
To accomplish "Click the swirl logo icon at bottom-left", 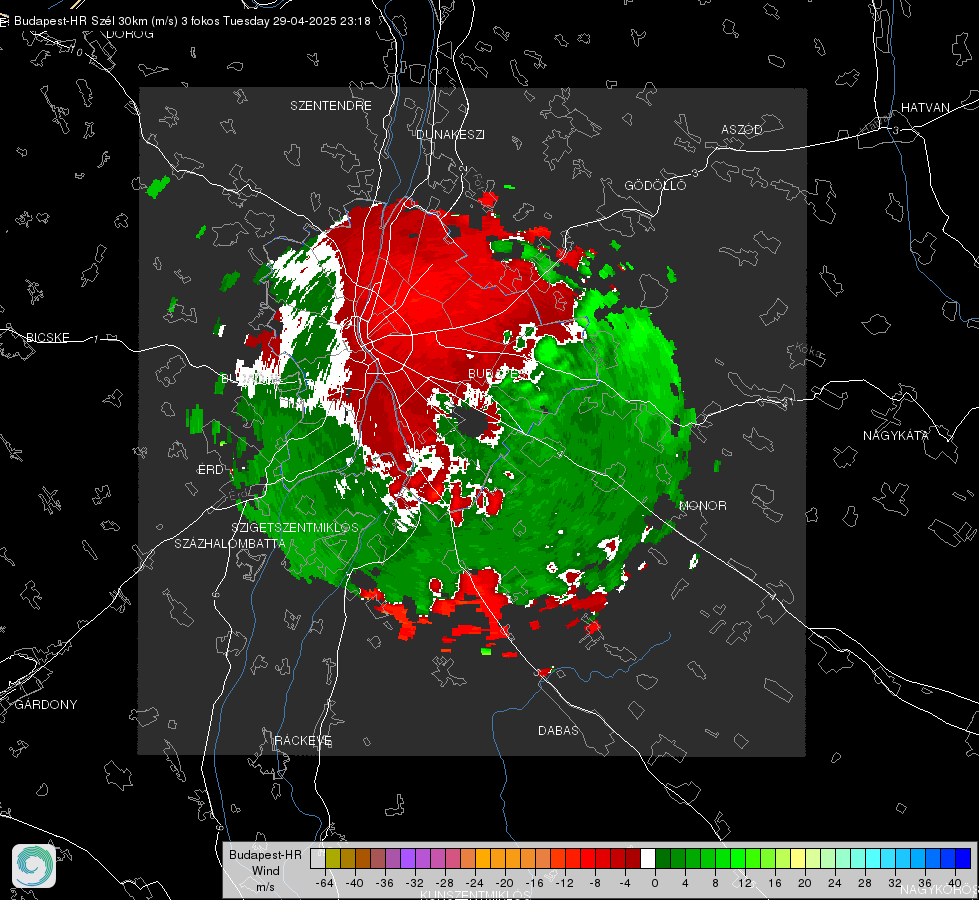I will (x=34, y=866).
